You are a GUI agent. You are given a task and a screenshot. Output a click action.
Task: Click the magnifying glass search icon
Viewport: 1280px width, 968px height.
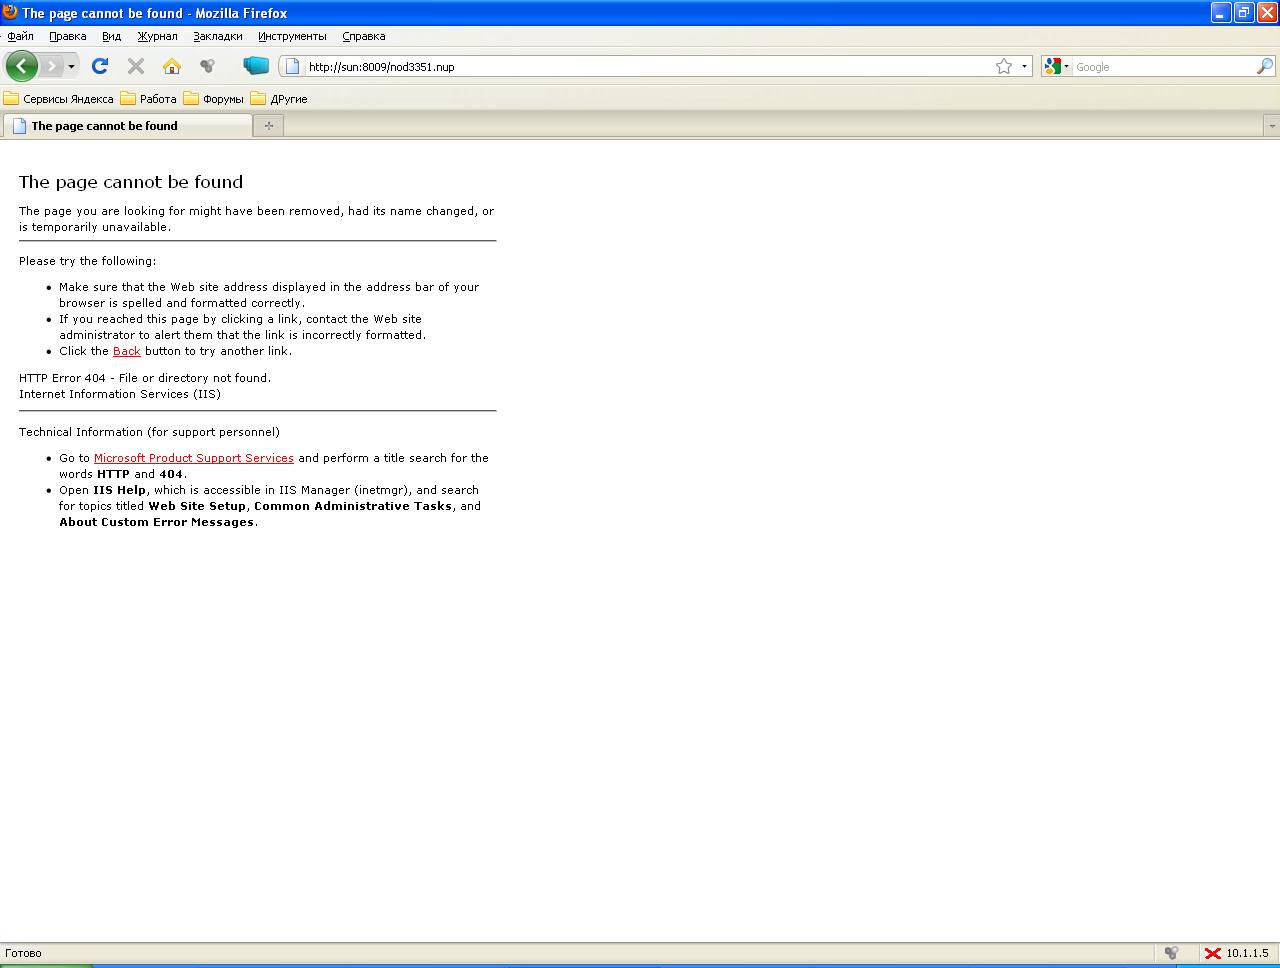coord(1264,67)
